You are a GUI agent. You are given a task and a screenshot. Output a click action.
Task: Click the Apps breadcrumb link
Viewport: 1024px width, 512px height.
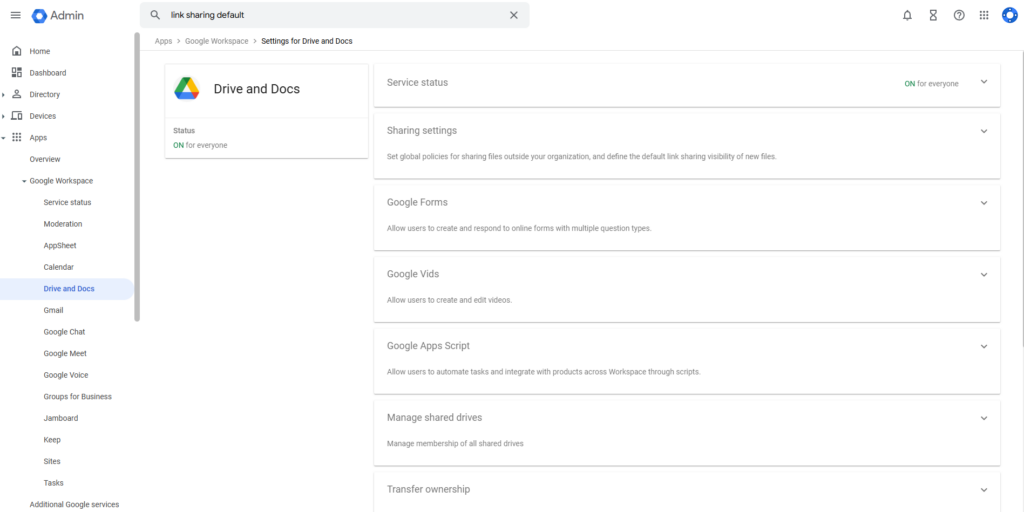pyautogui.click(x=163, y=41)
